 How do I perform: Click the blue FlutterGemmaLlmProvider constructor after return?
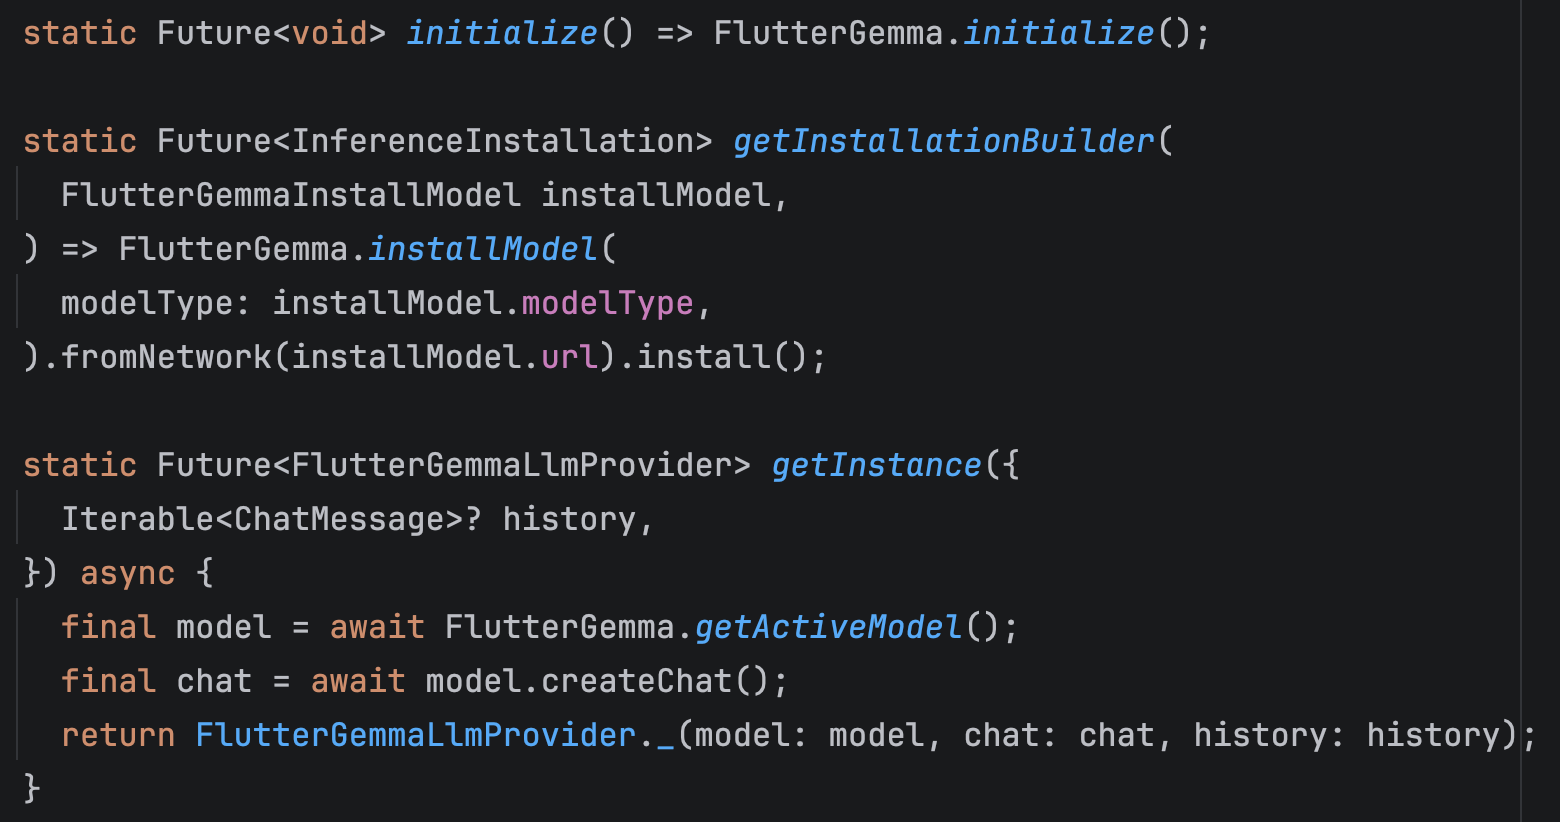(x=415, y=735)
